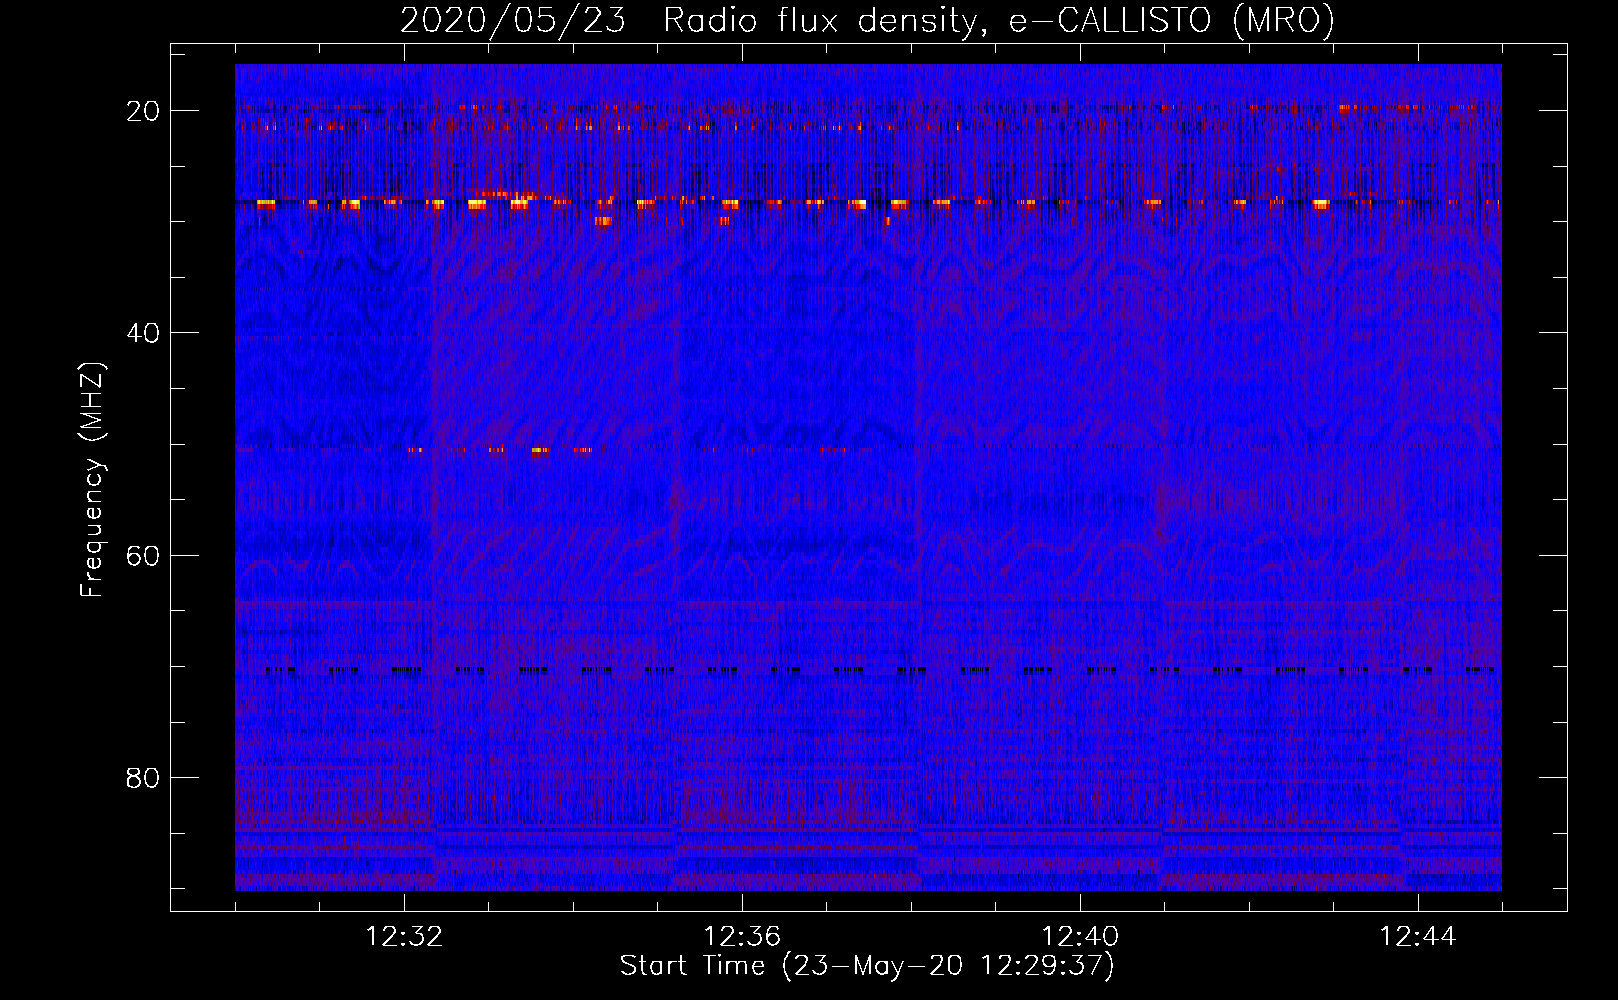
Task: Click the '40' frequency tick label
Action: coord(143,333)
